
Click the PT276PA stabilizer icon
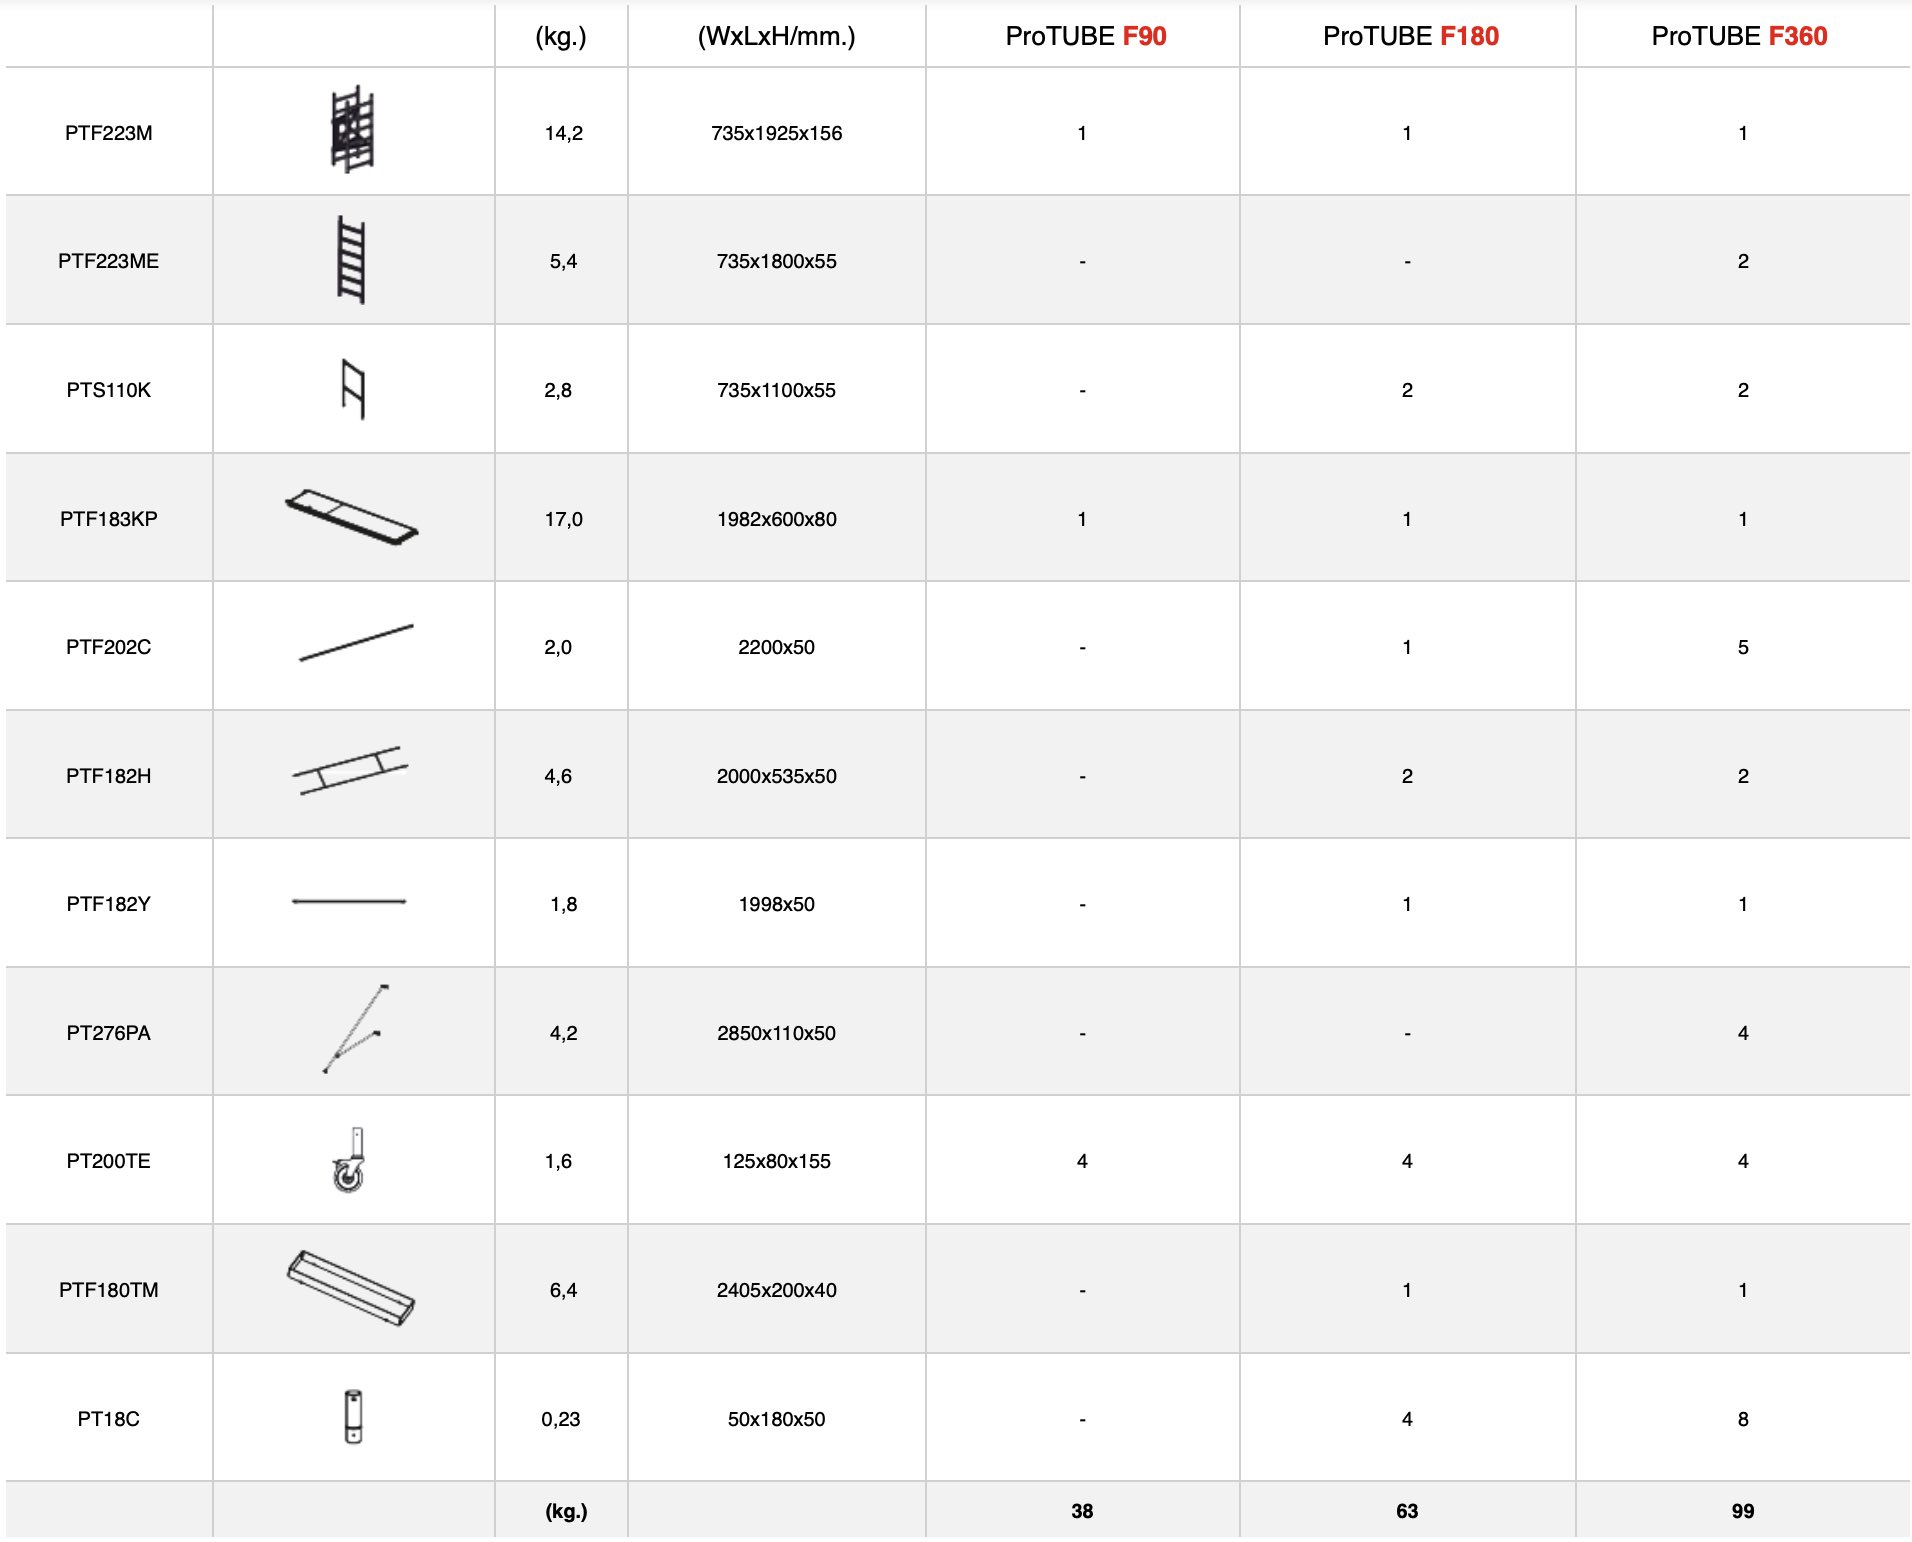[355, 1029]
